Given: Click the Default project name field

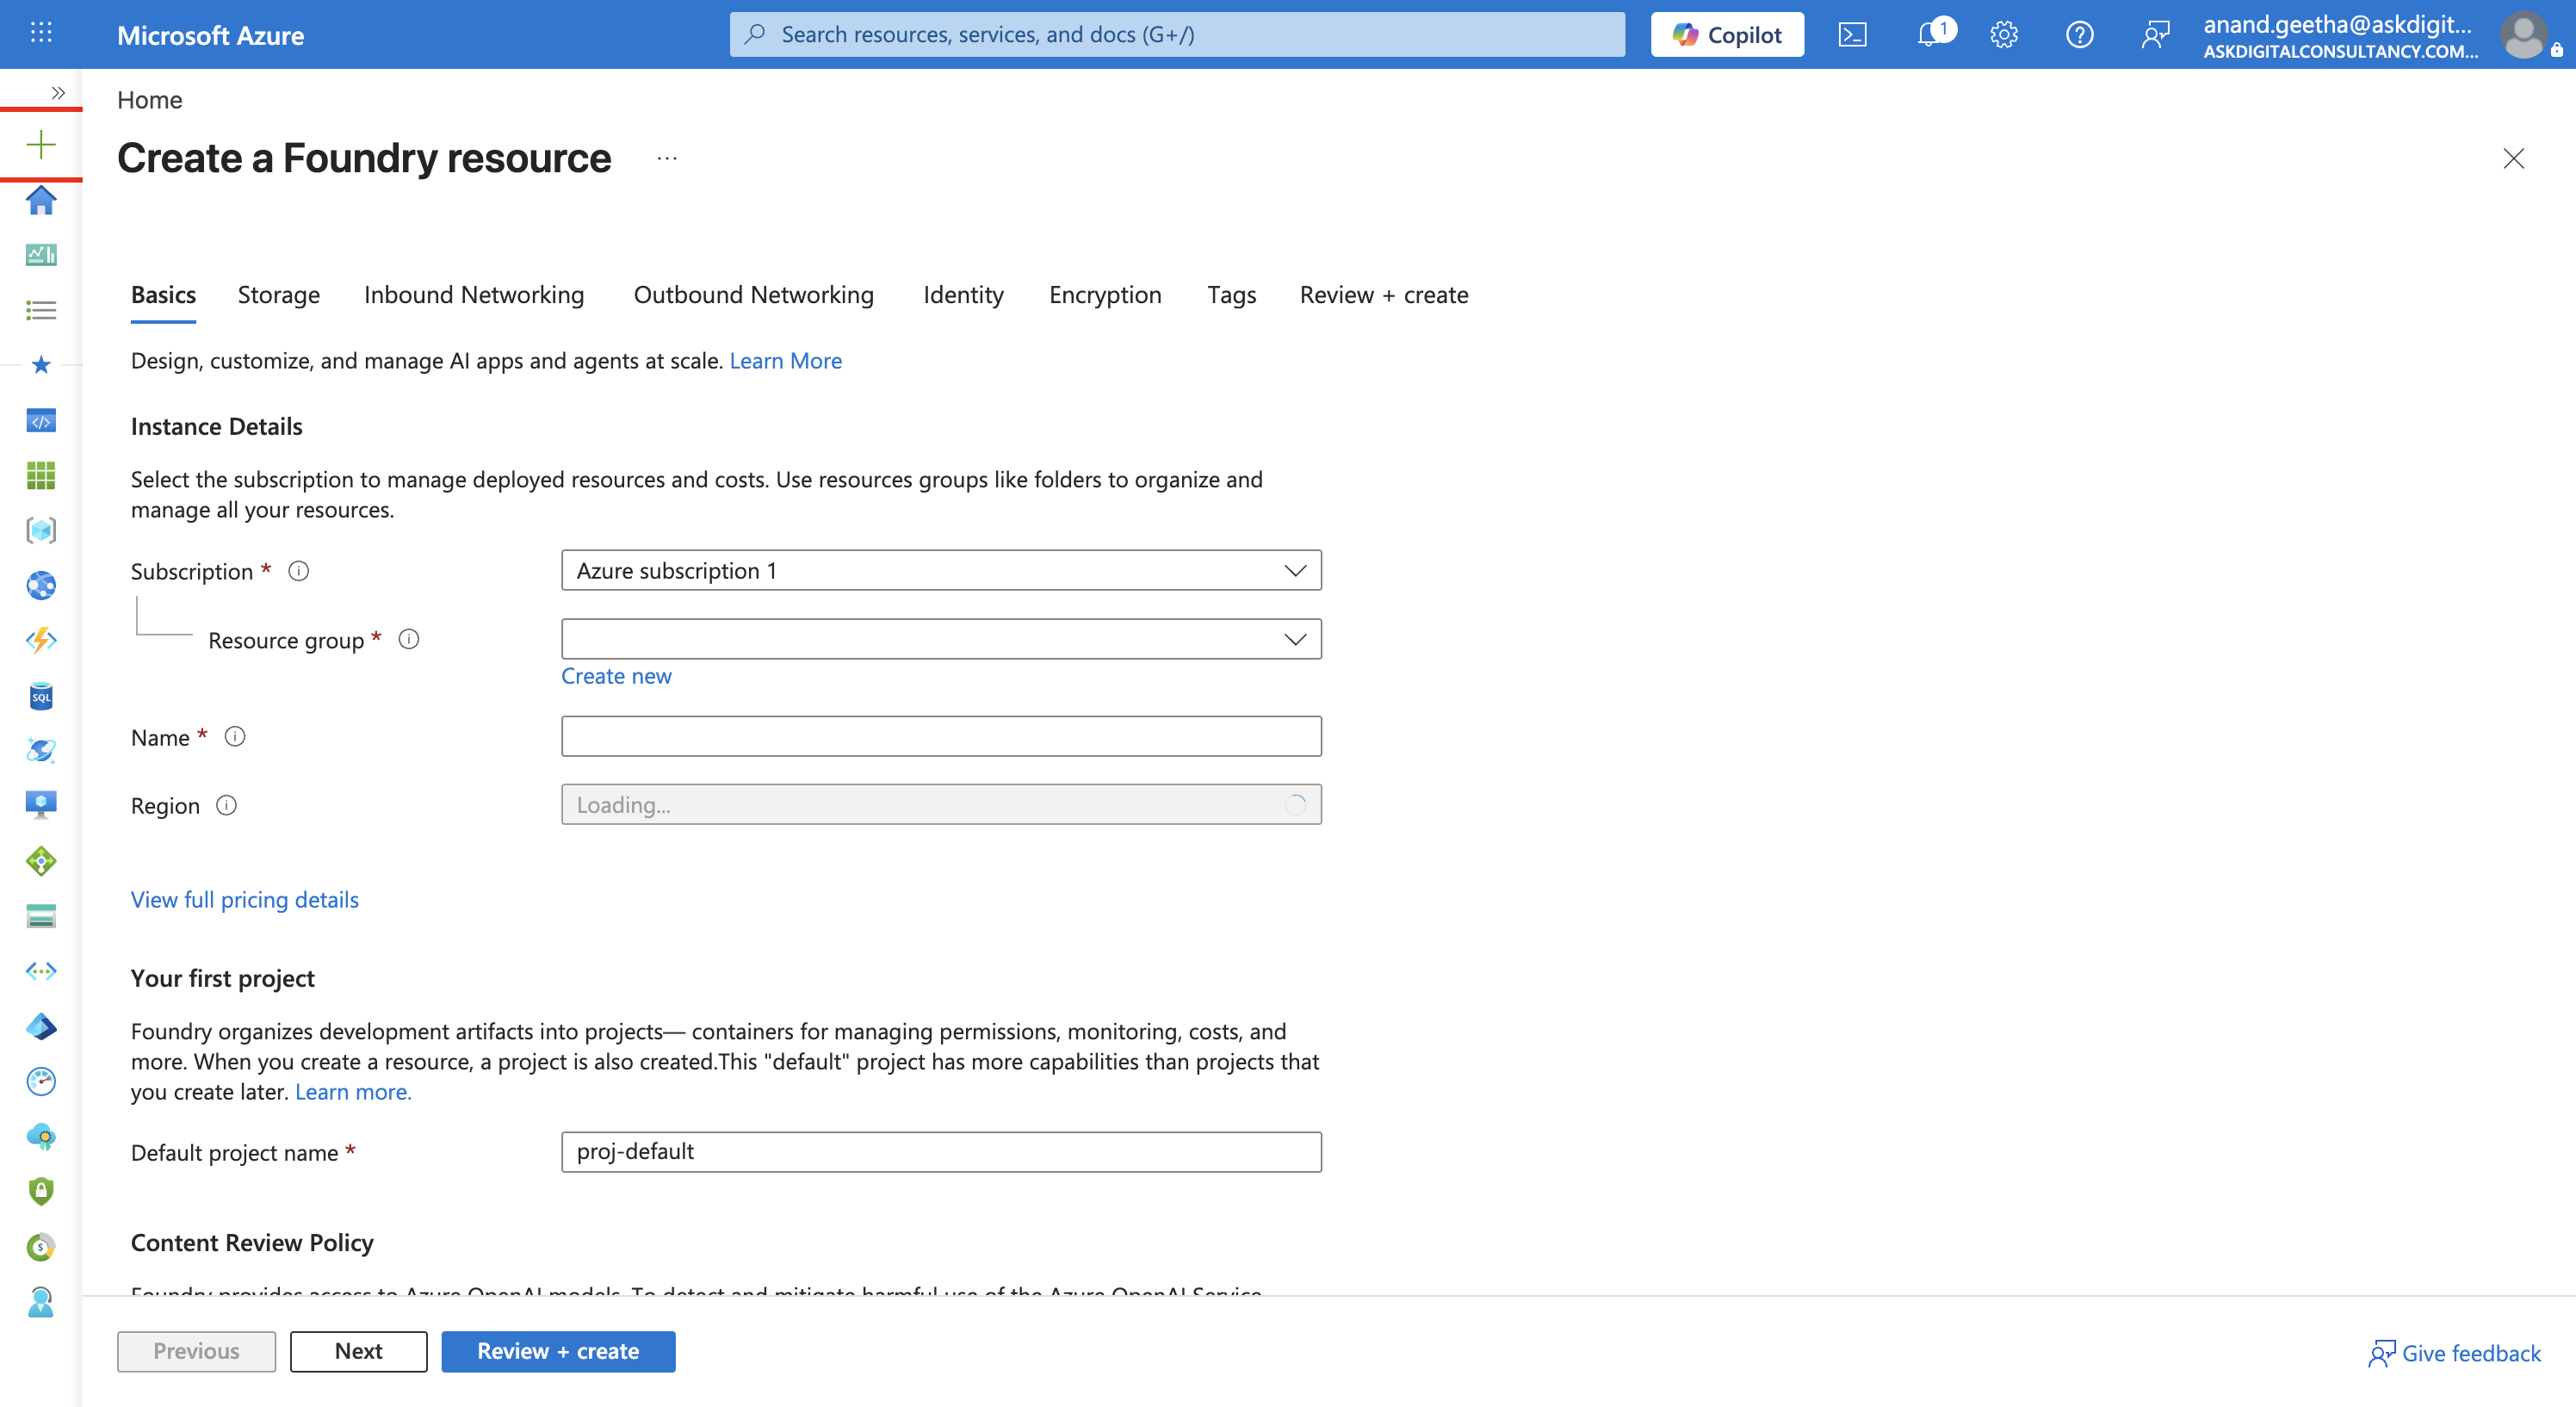Looking at the screenshot, I should pyautogui.click(x=941, y=1152).
